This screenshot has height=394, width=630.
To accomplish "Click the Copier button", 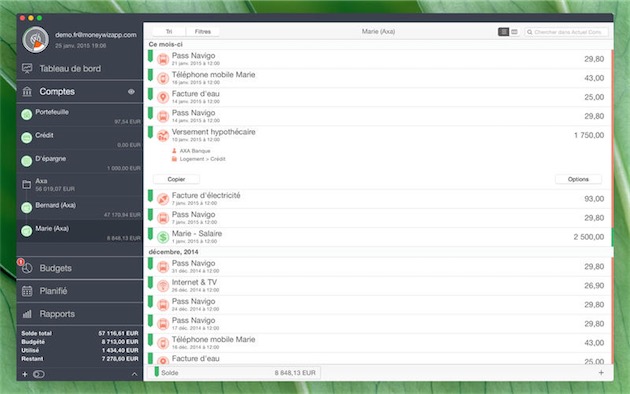I will point(176,179).
